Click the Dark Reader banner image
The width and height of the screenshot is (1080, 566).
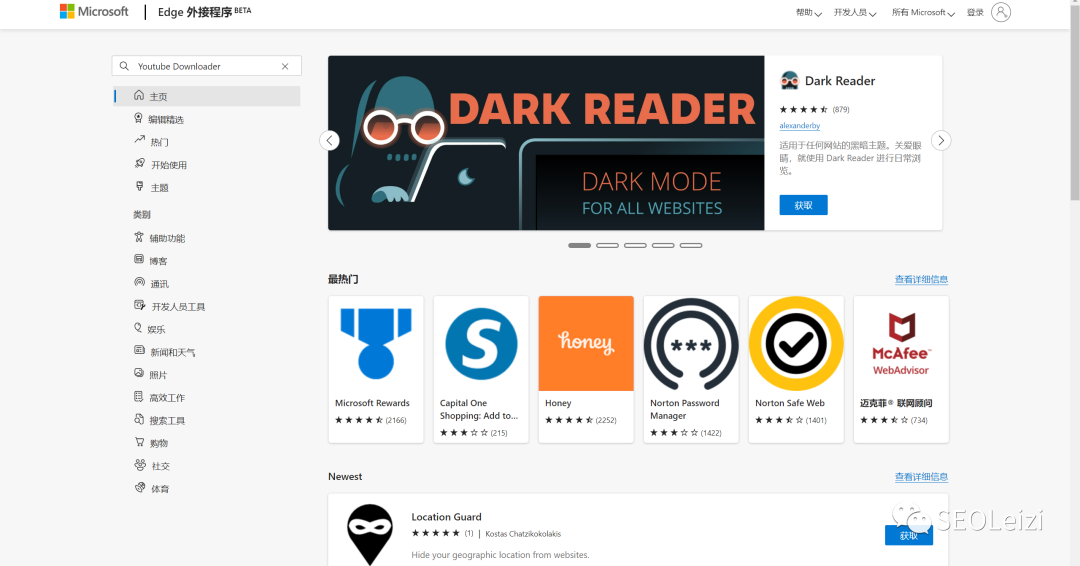(x=546, y=143)
